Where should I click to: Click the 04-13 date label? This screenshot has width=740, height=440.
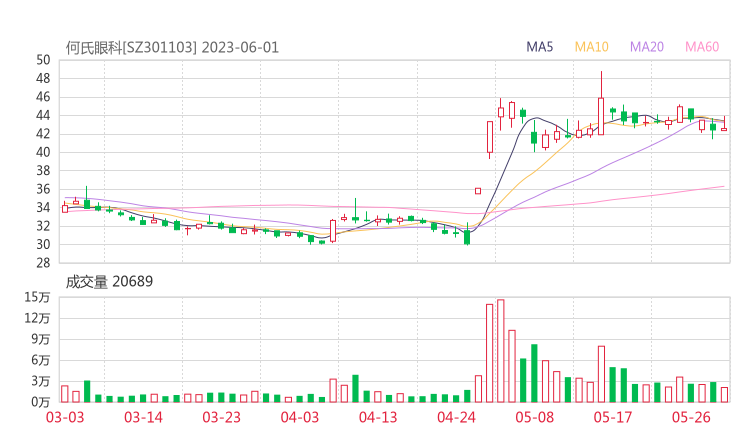(x=378, y=417)
